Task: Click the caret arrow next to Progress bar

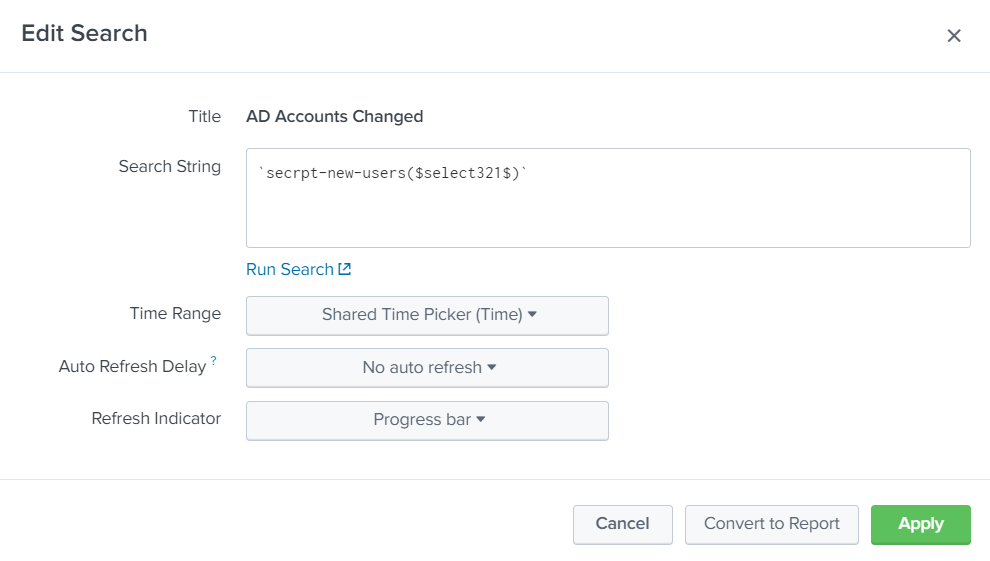Action: pos(481,420)
